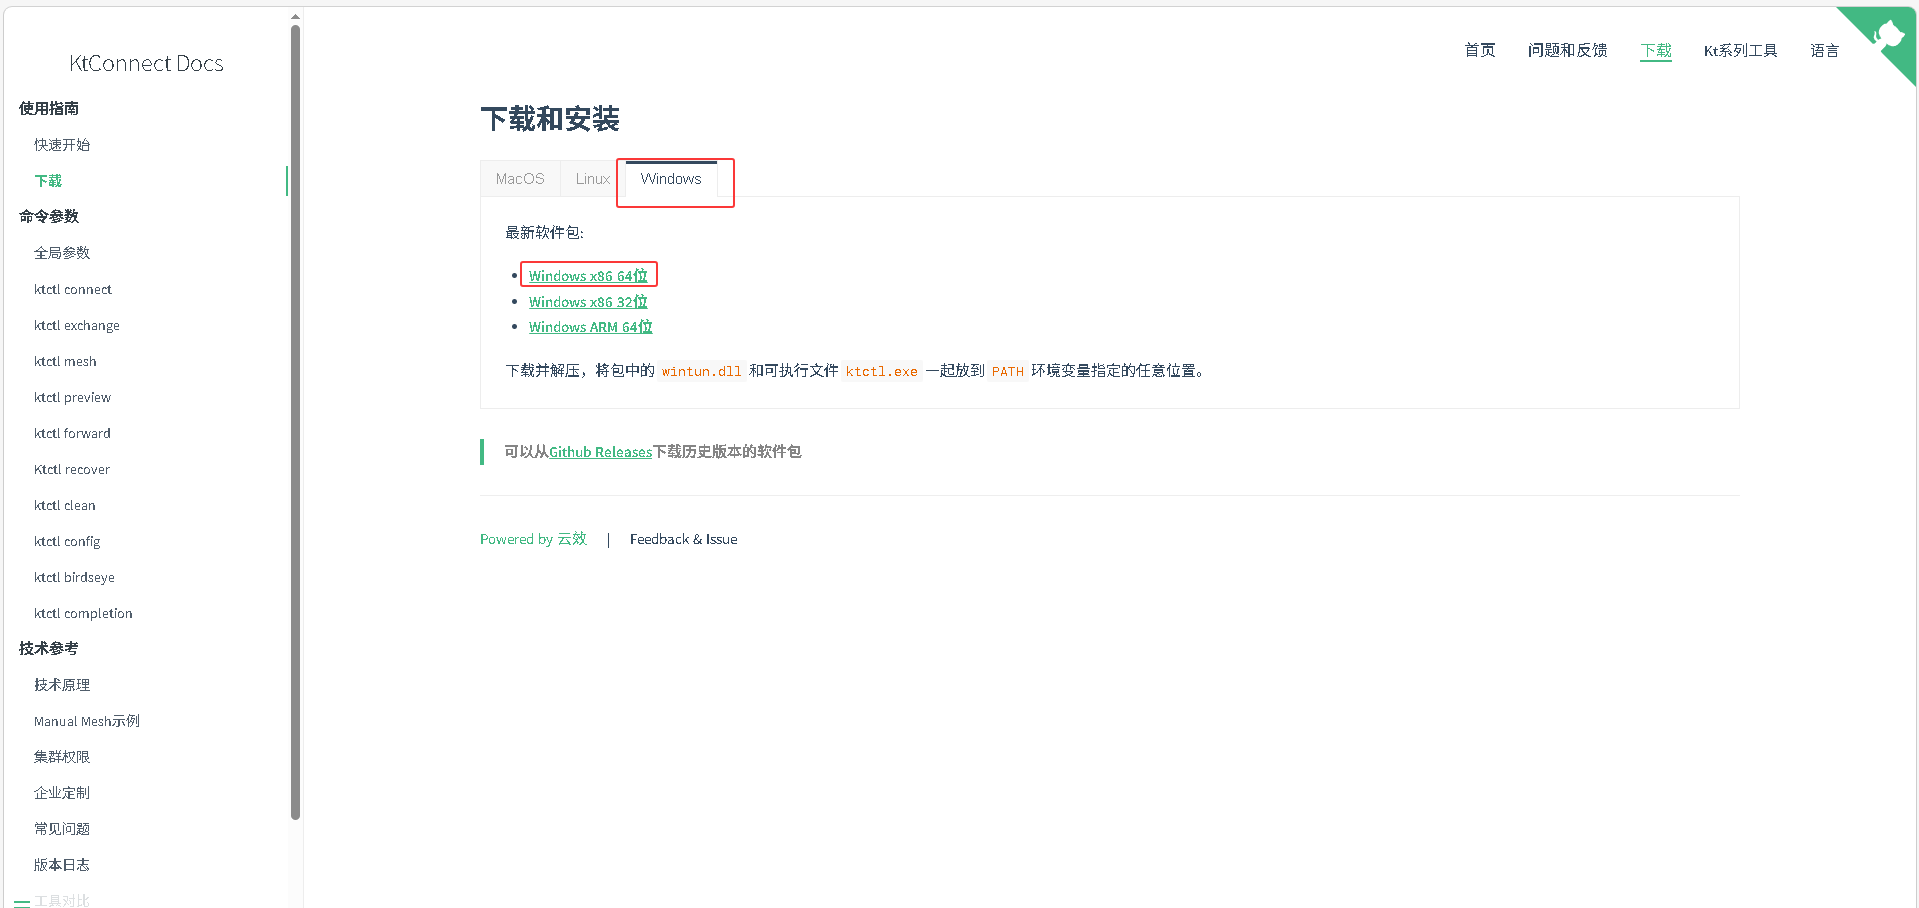This screenshot has width=1919, height=908.
Task: Open 首页 in top navigation
Action: click(x=1480, y=50)
